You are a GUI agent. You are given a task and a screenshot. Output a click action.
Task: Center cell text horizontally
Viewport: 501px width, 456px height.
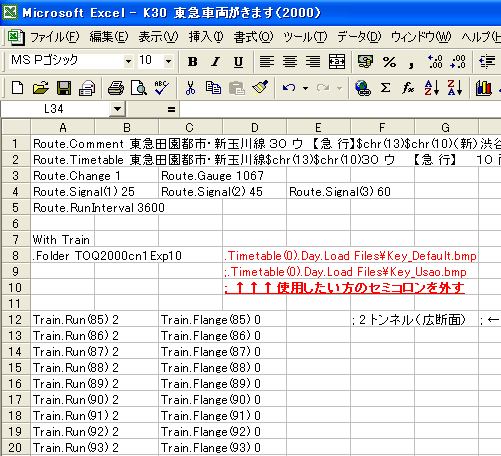290,62
